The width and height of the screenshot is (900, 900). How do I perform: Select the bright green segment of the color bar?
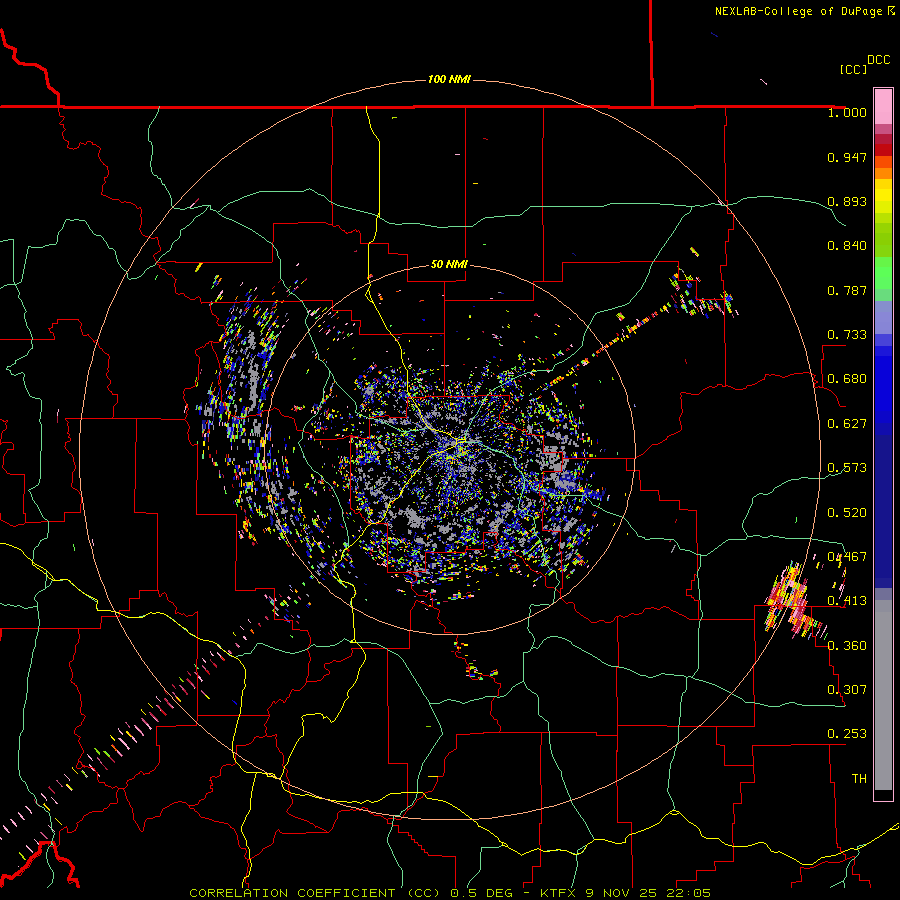883,273
